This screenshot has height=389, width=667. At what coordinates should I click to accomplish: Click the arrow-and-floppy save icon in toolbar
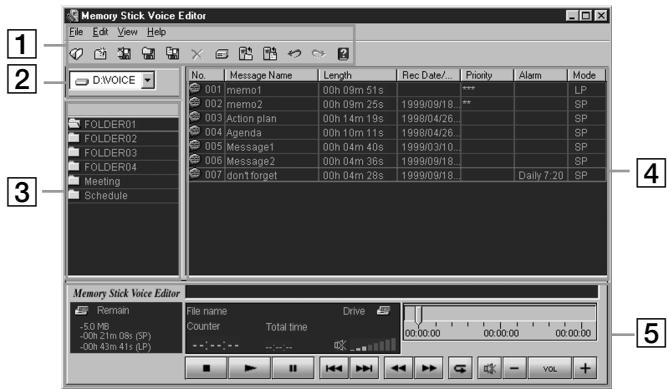click(124, 54)
